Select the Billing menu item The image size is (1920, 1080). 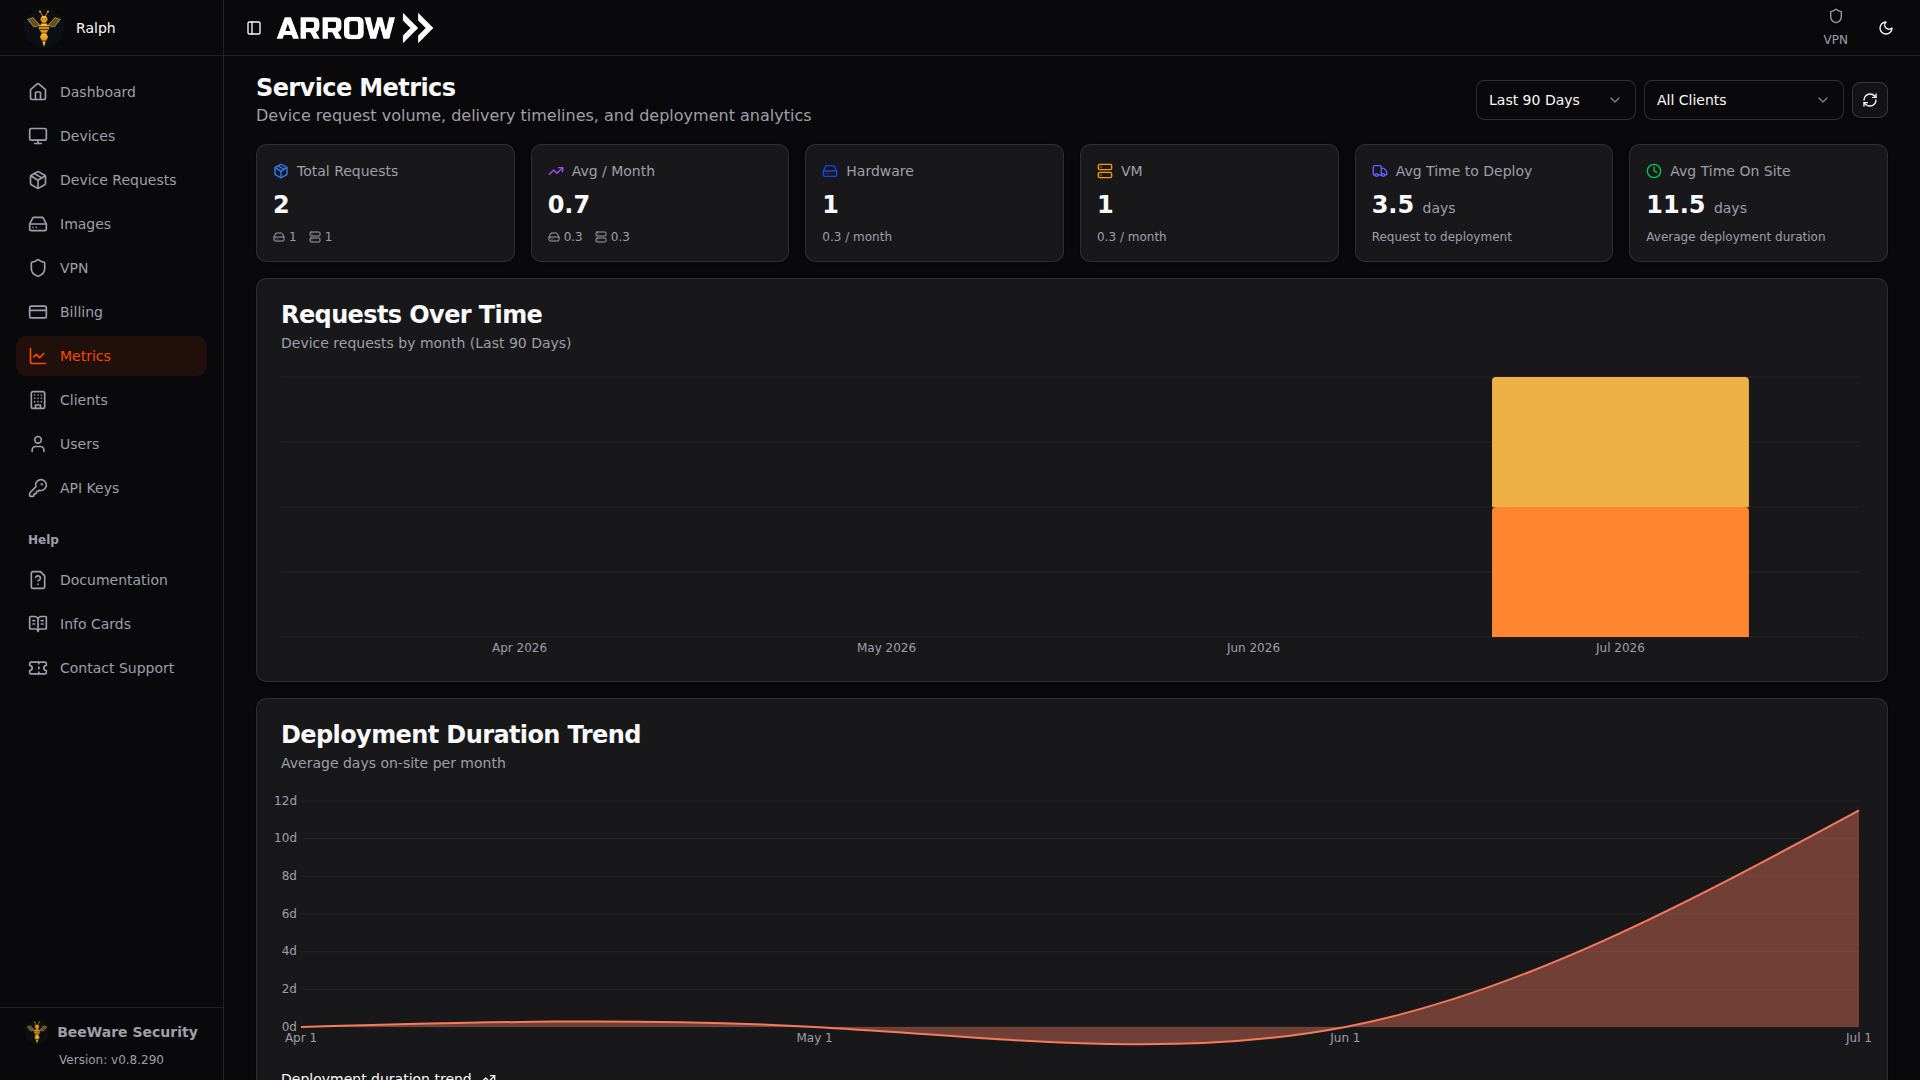[x=111, y=312]
